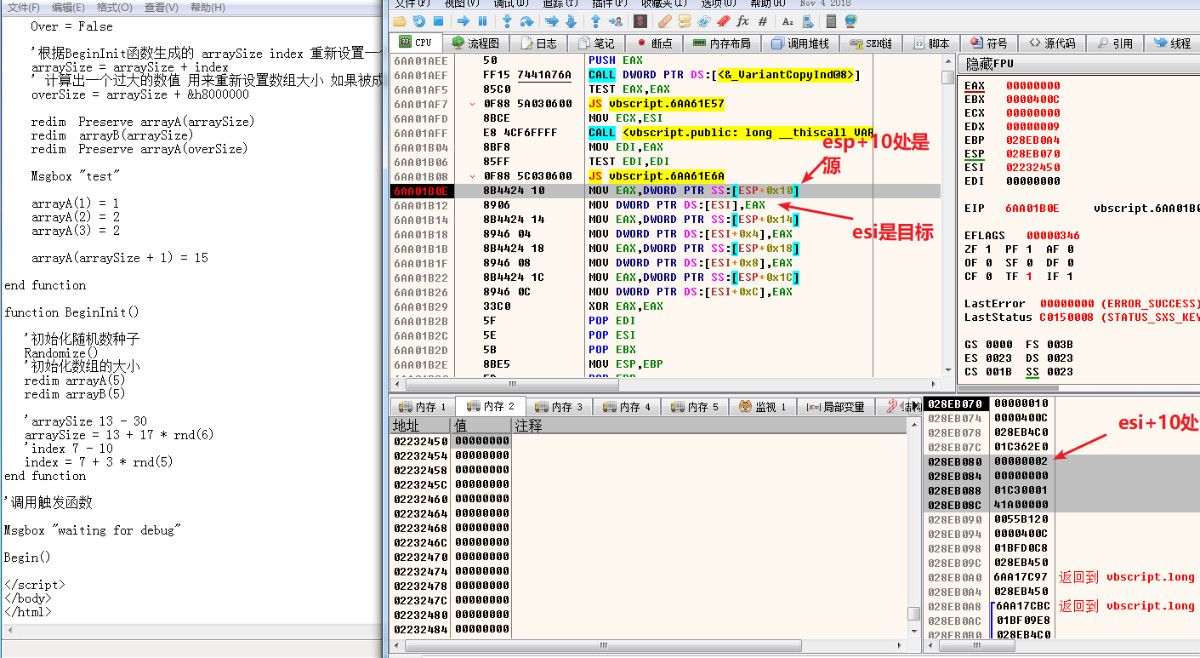Open the 线程 threads tab
The width and height of the screenshot is (1200, 658).
coord(1172,43)
